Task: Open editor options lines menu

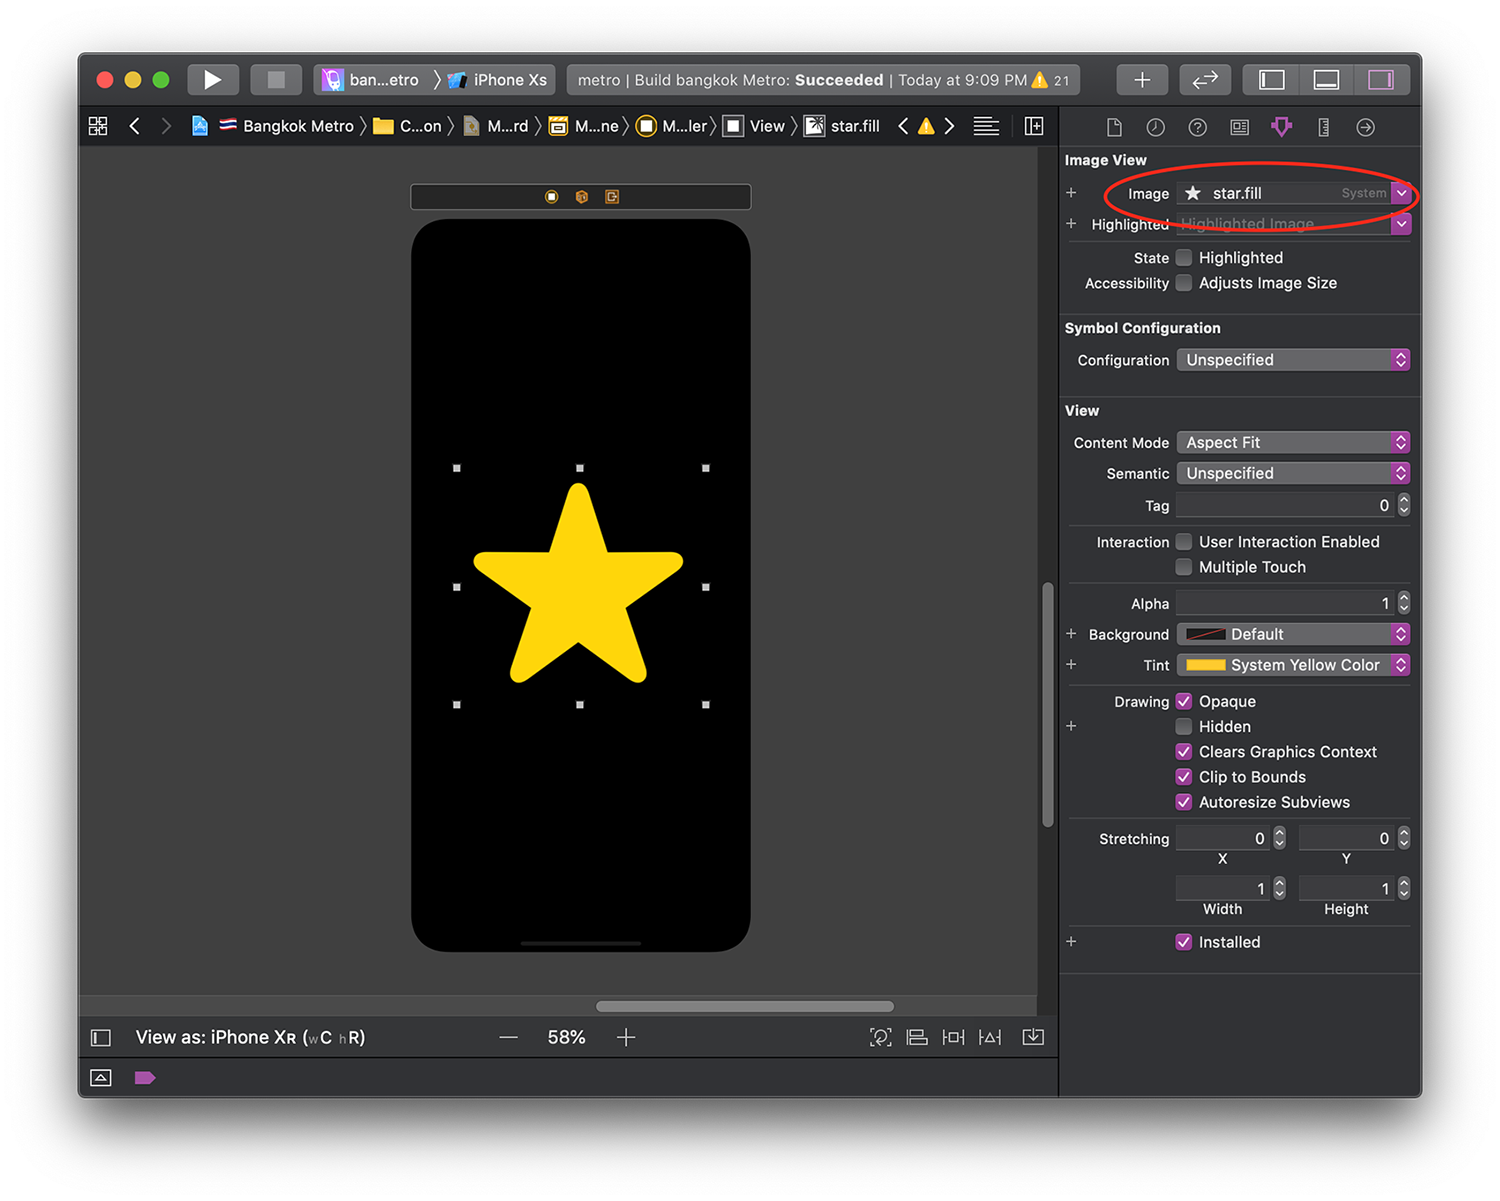Action: pyautogui.click(x=986, y=126)
